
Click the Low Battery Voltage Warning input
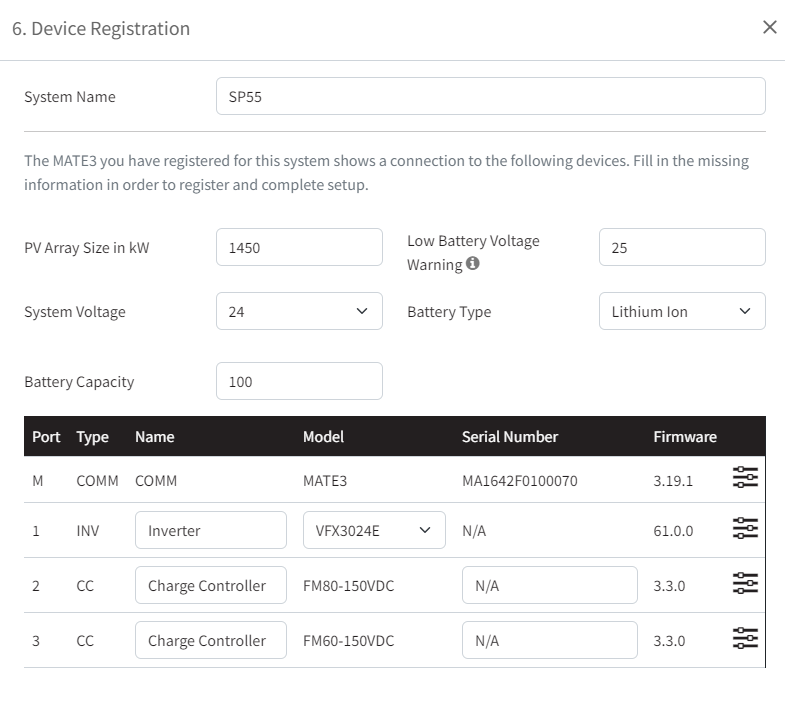coord(682,247)
